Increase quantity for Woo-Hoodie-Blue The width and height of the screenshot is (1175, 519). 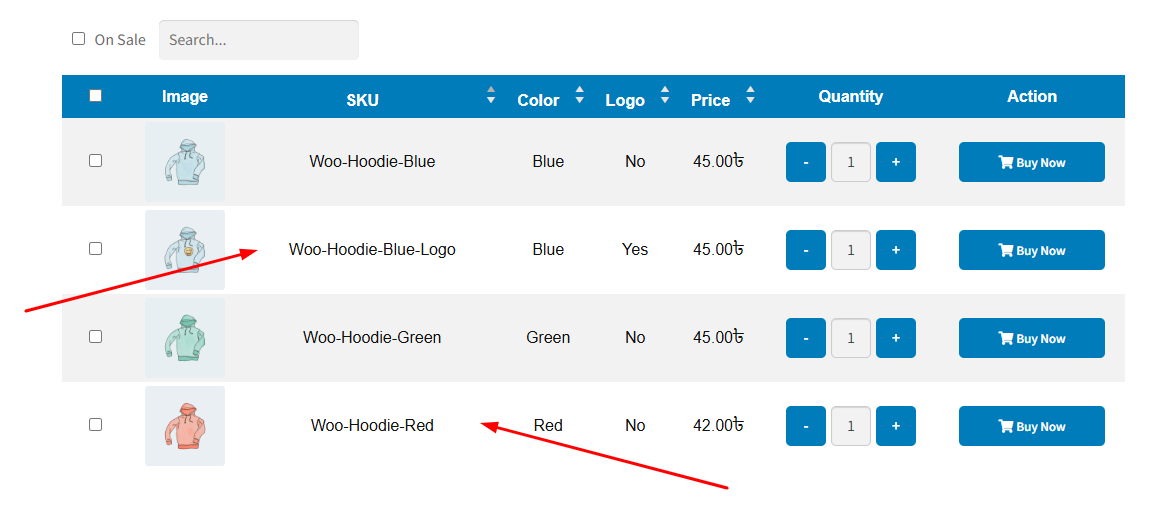click(895, 162)
